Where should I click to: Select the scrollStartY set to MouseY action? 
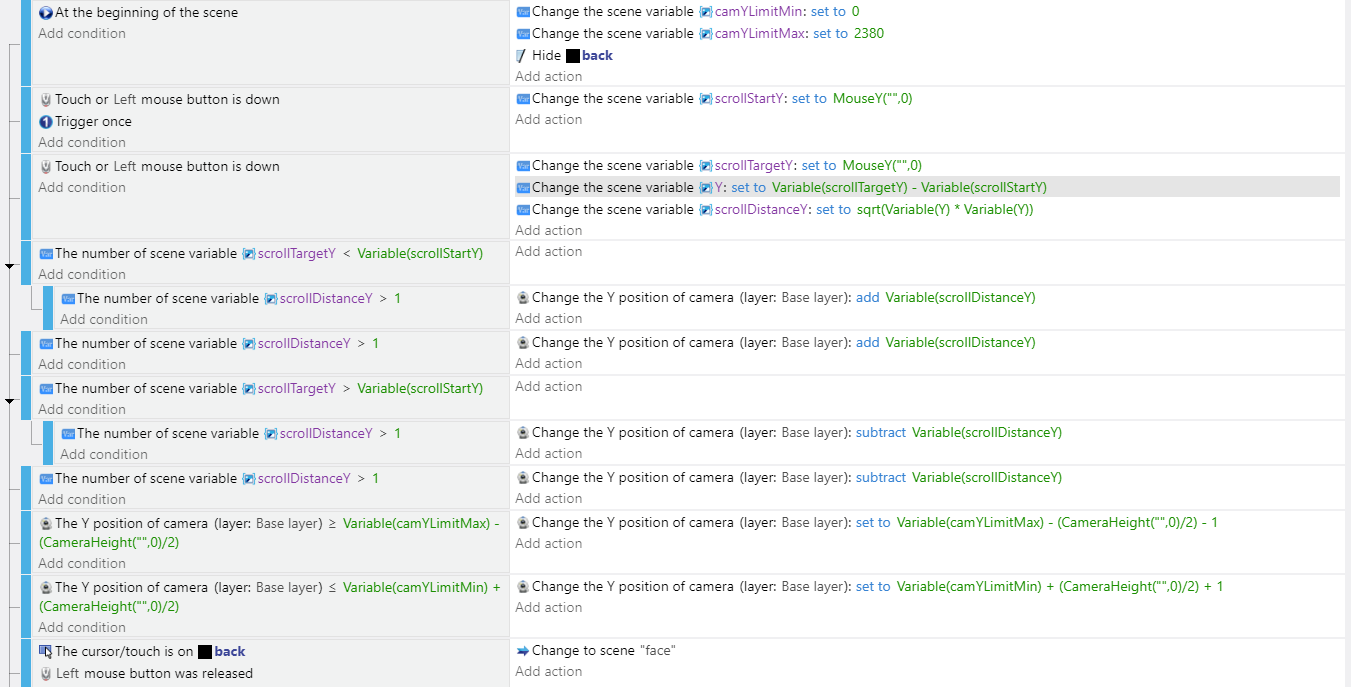coord(714,99)
